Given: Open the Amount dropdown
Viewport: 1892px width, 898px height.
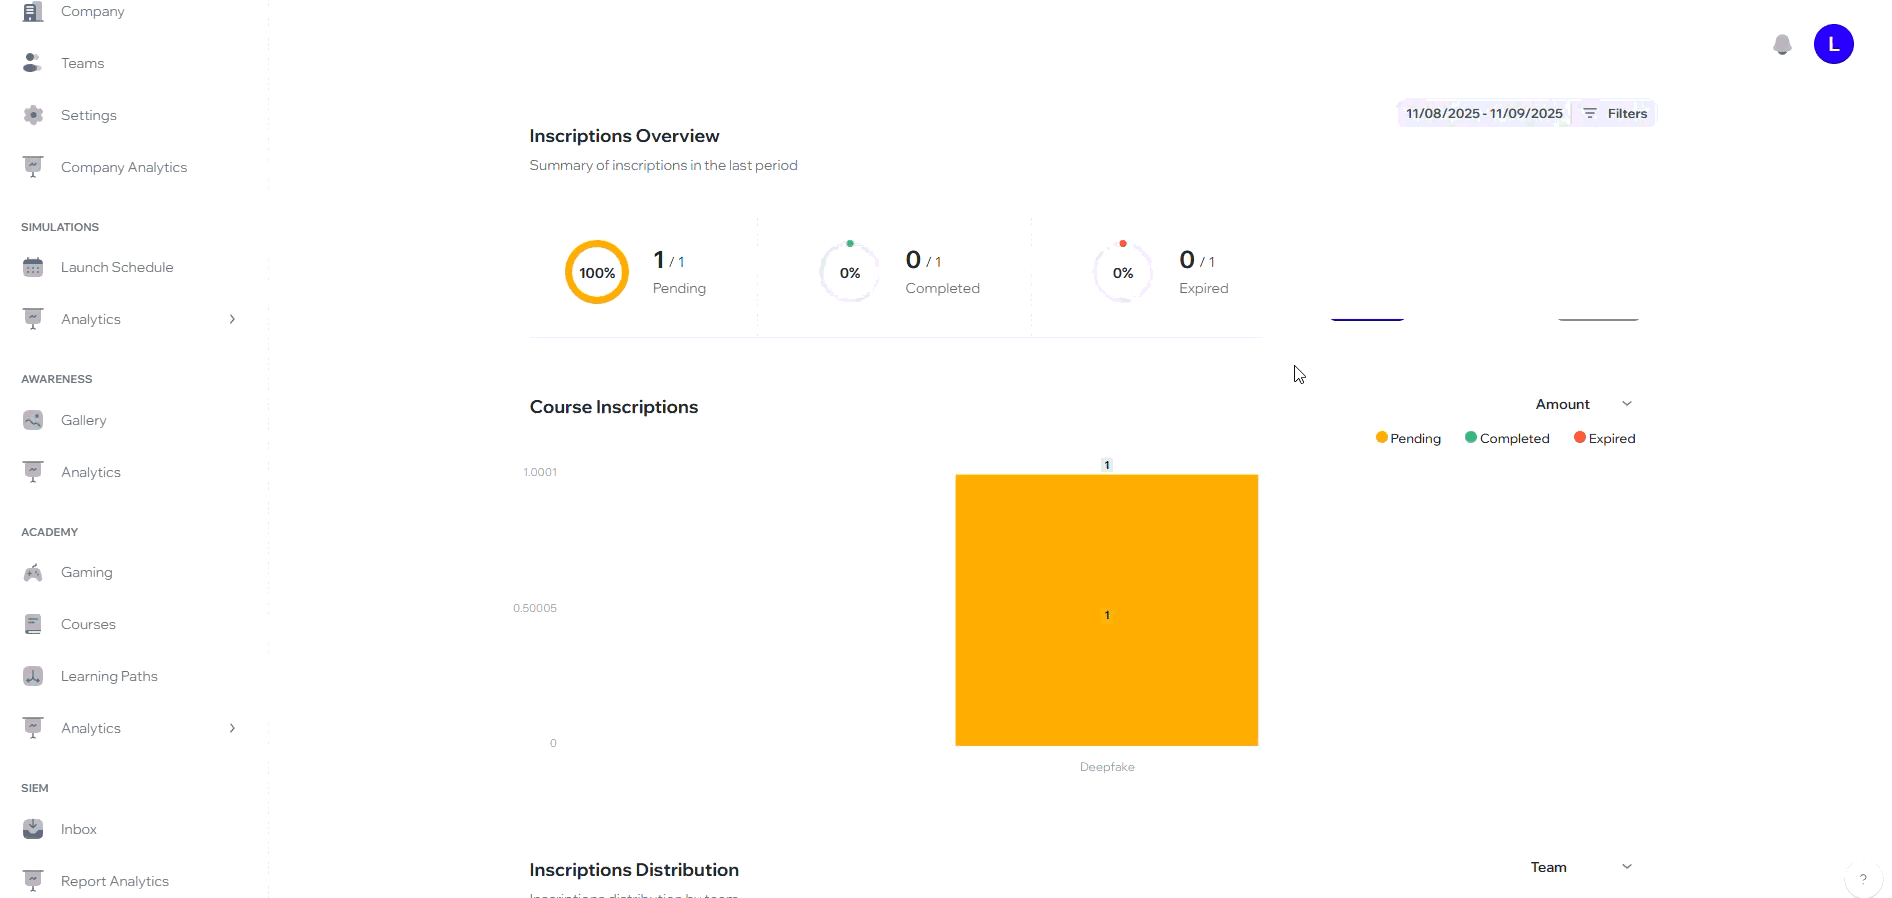Looking at the screenshot, I should click(1583, 404).
